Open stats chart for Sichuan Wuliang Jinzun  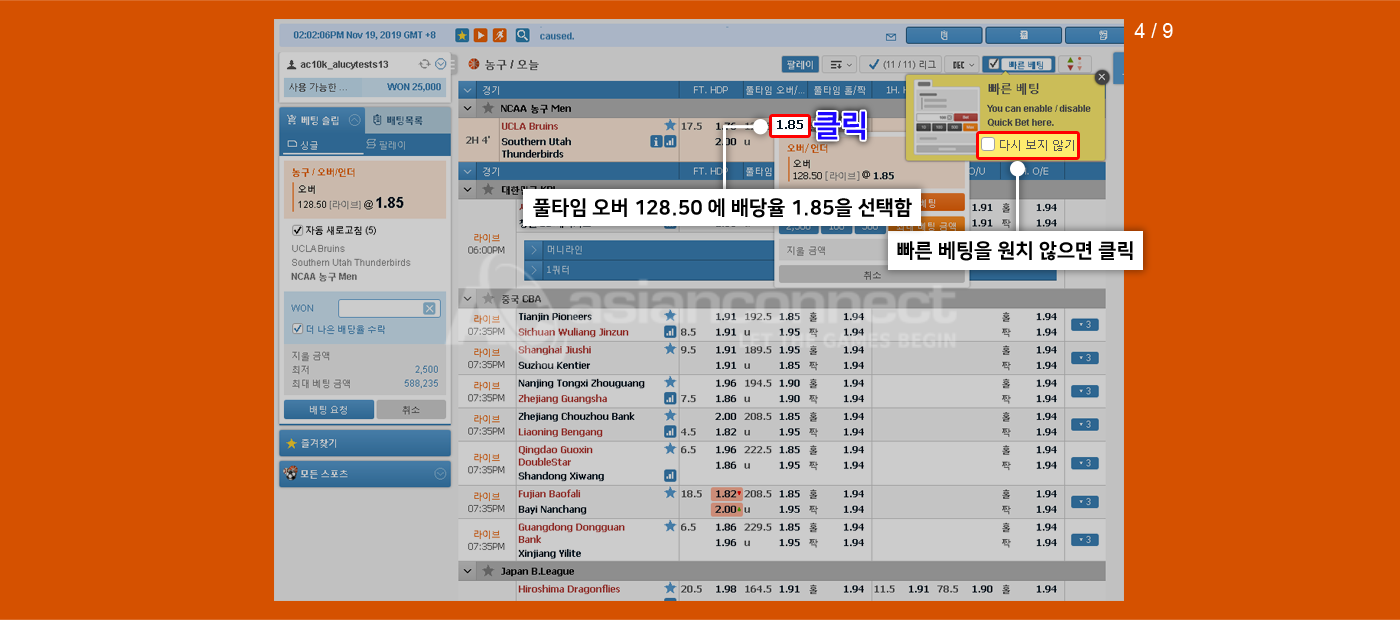click(670, 332)
